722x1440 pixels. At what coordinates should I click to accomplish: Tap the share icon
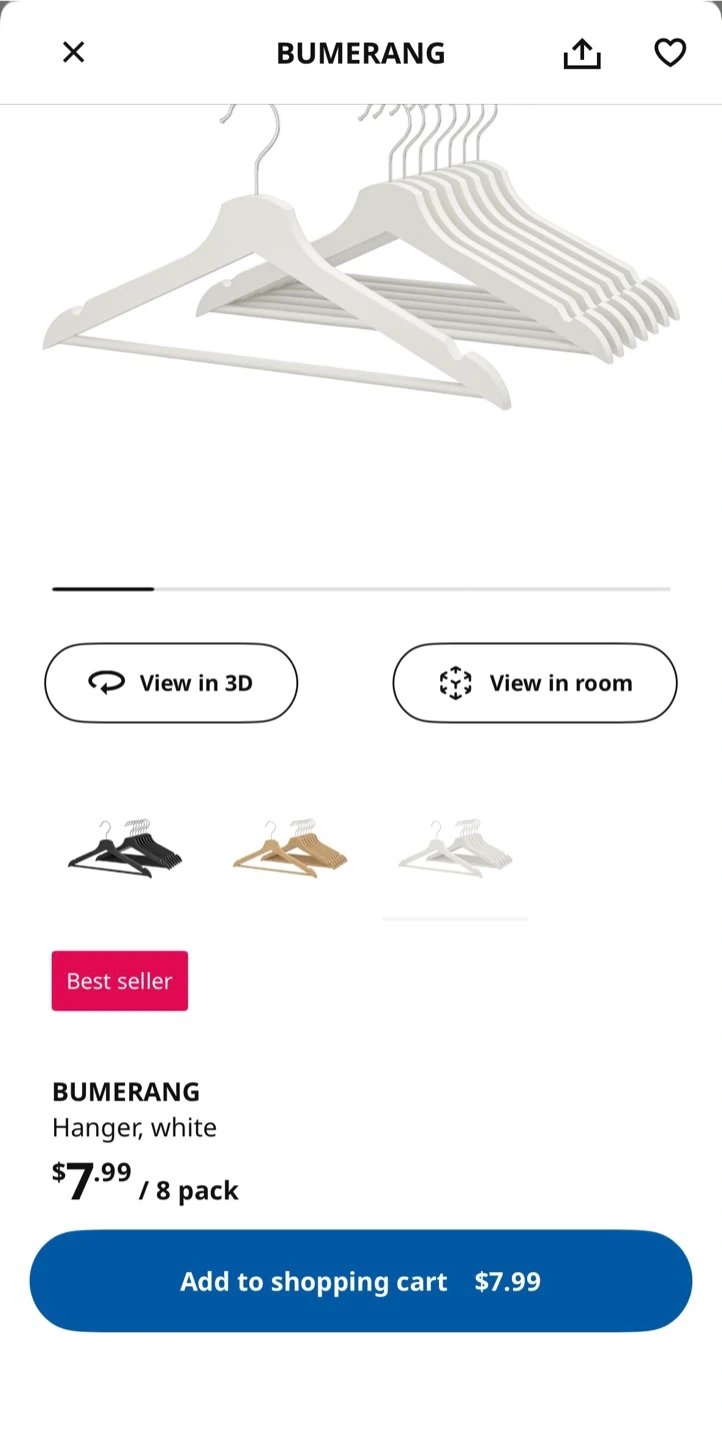tap(582, 53)
